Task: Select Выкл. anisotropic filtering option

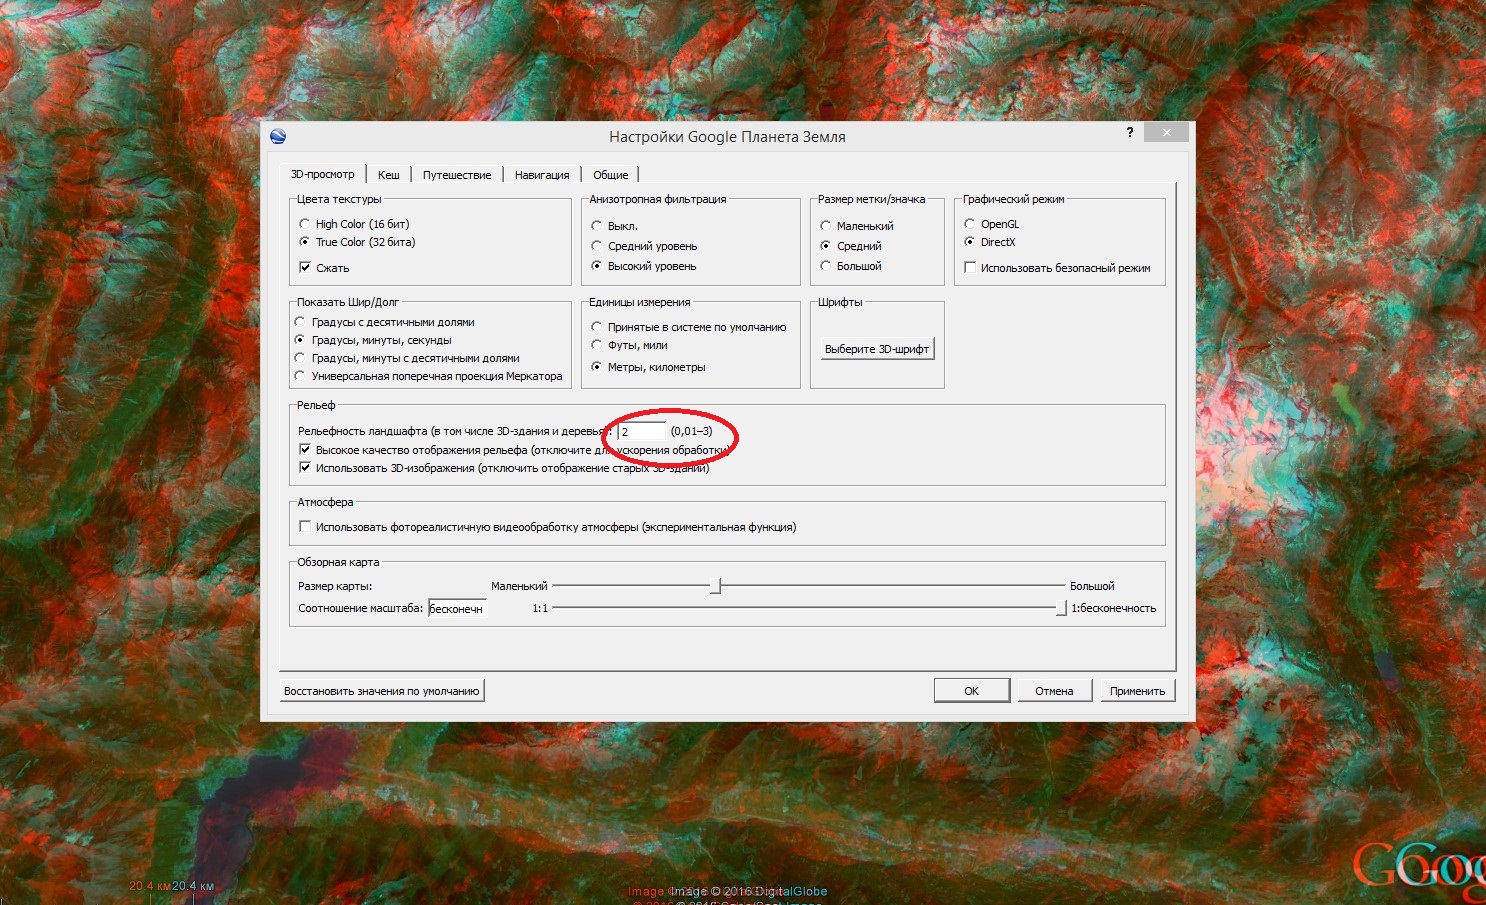Action: (597, 226)
